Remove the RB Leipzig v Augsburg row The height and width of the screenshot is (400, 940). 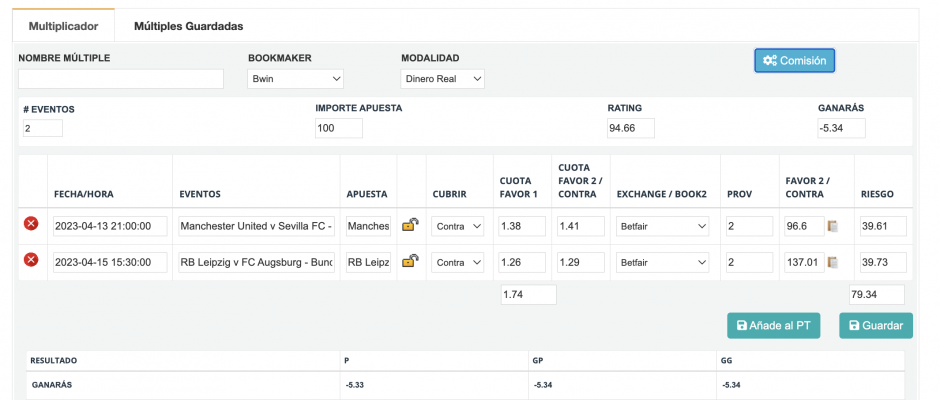pos(31,260)
